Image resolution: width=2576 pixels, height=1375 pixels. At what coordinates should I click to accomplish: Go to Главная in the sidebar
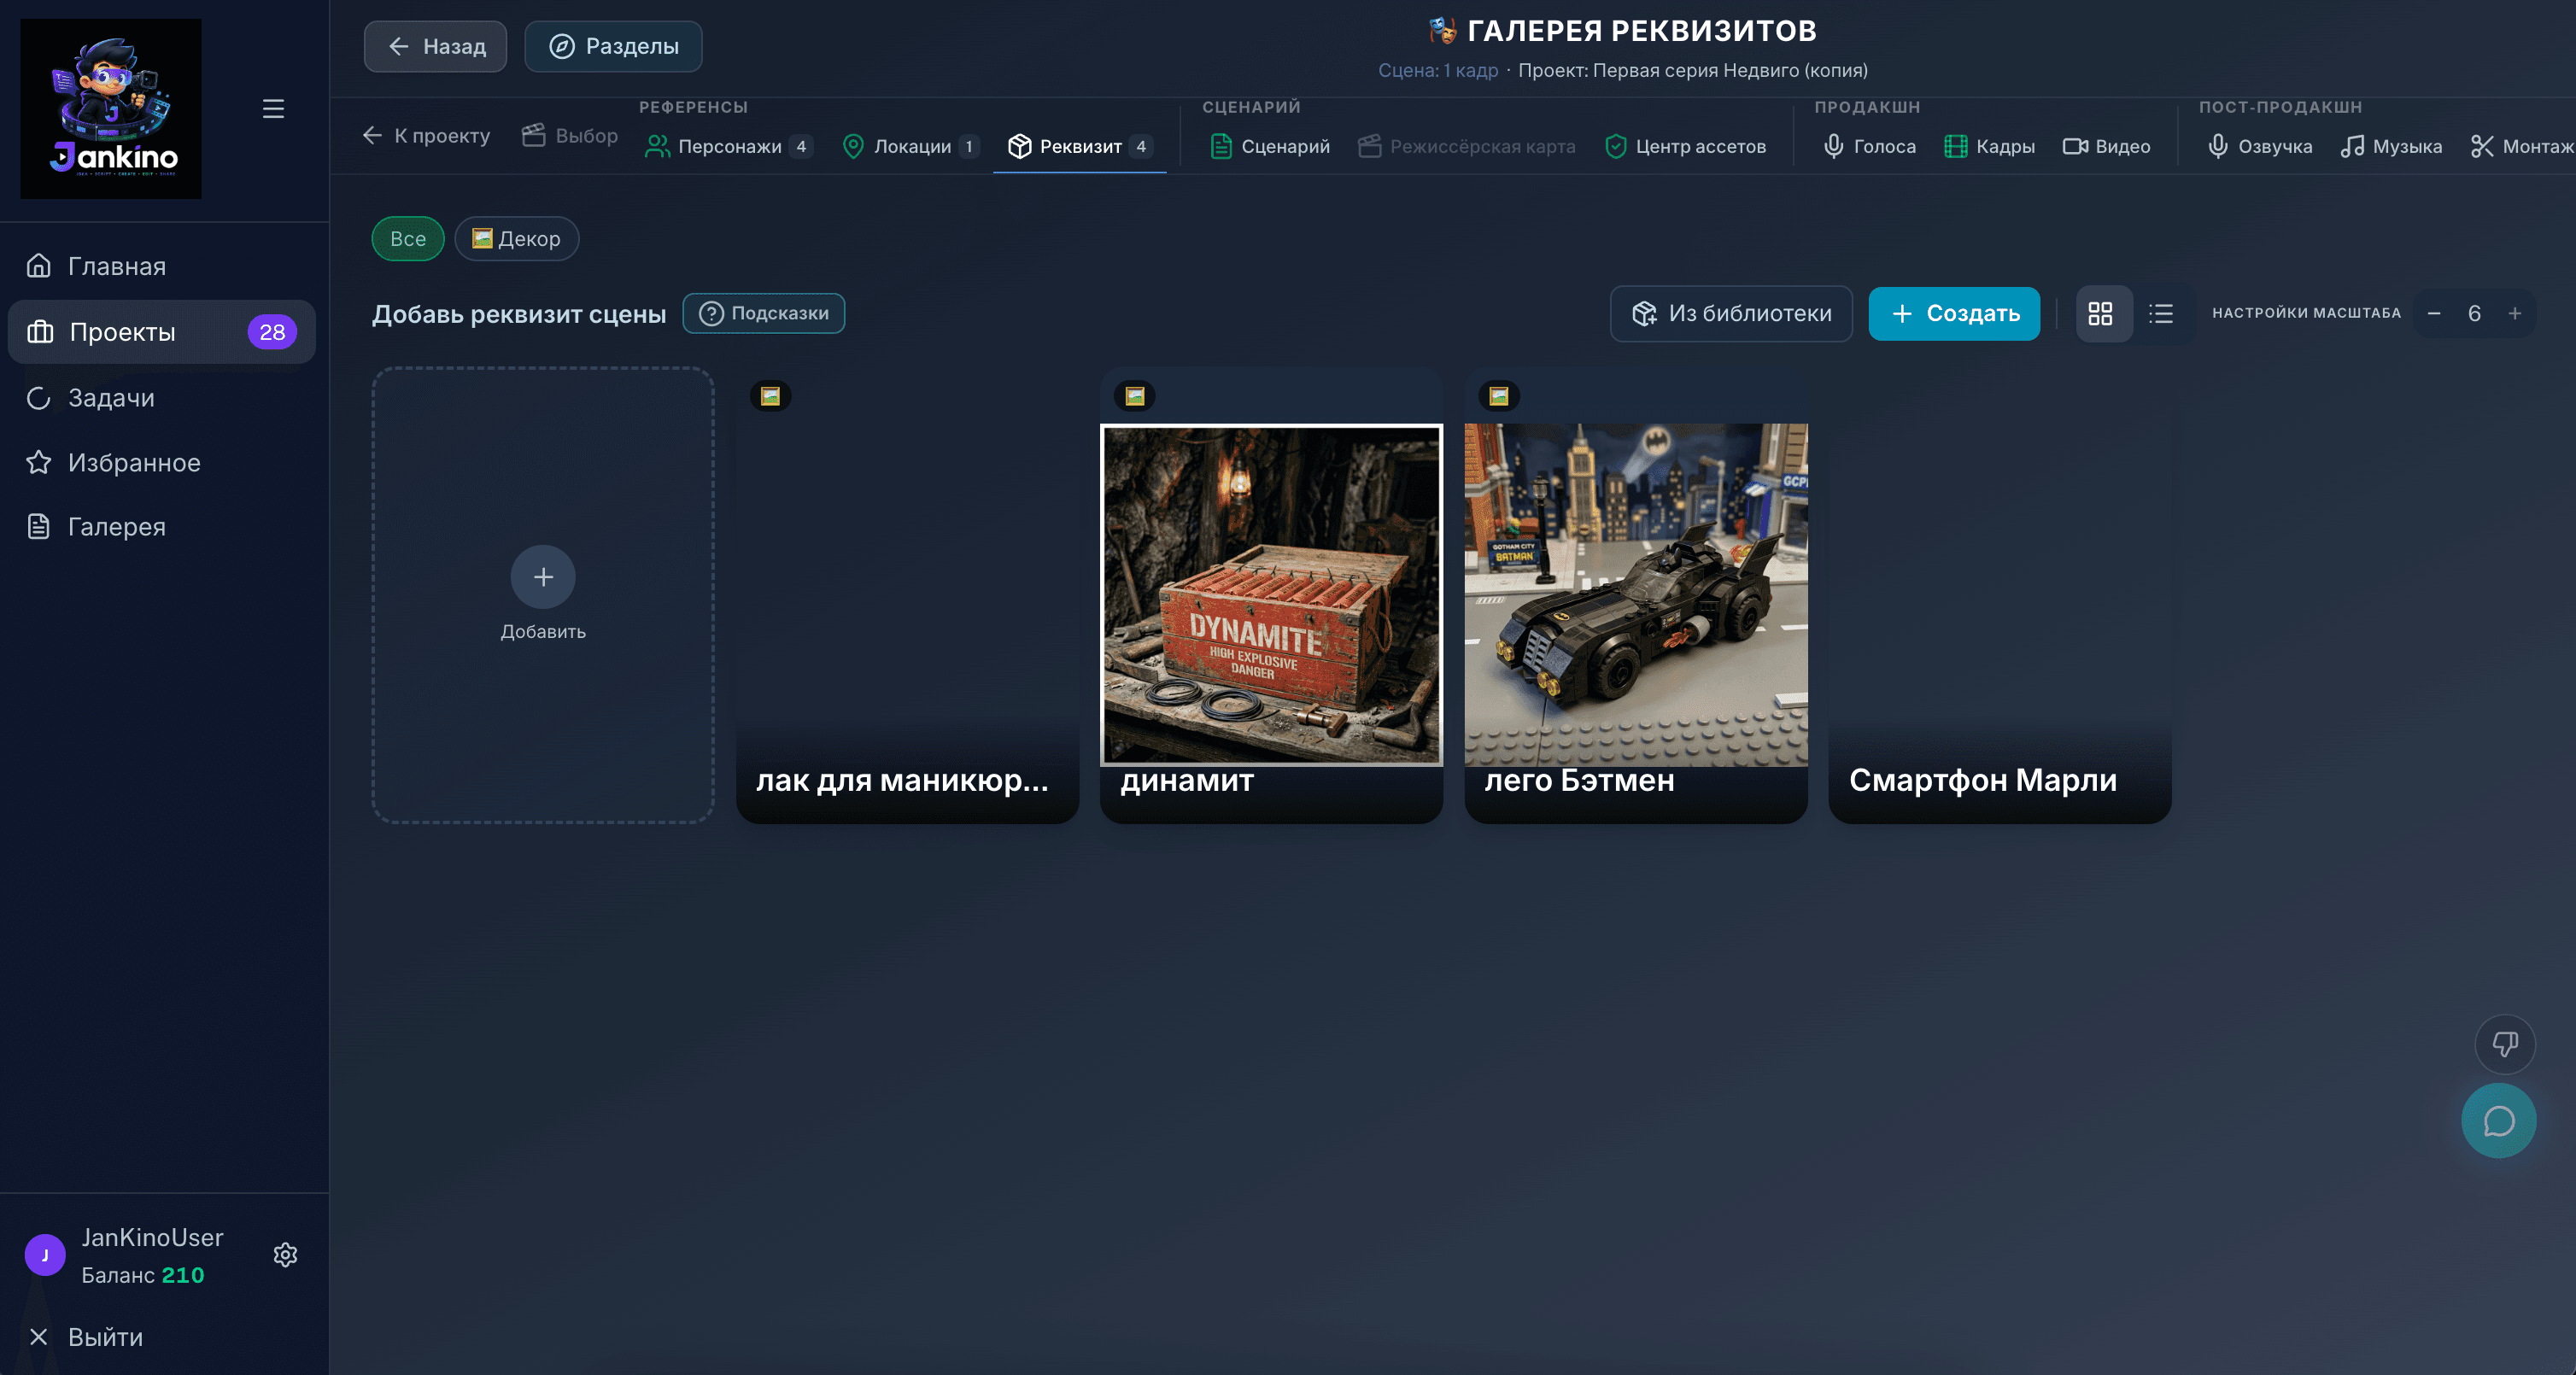click(162, 266)
